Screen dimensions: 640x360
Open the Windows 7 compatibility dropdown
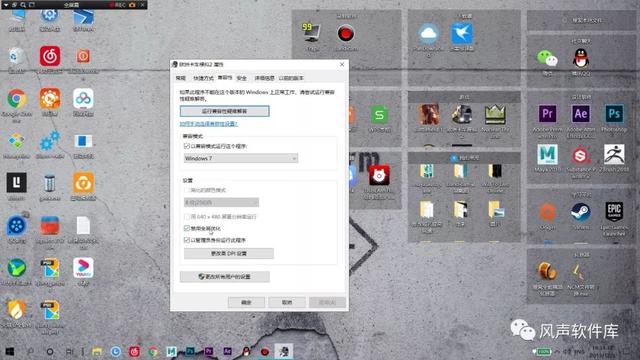pos(241,158)
